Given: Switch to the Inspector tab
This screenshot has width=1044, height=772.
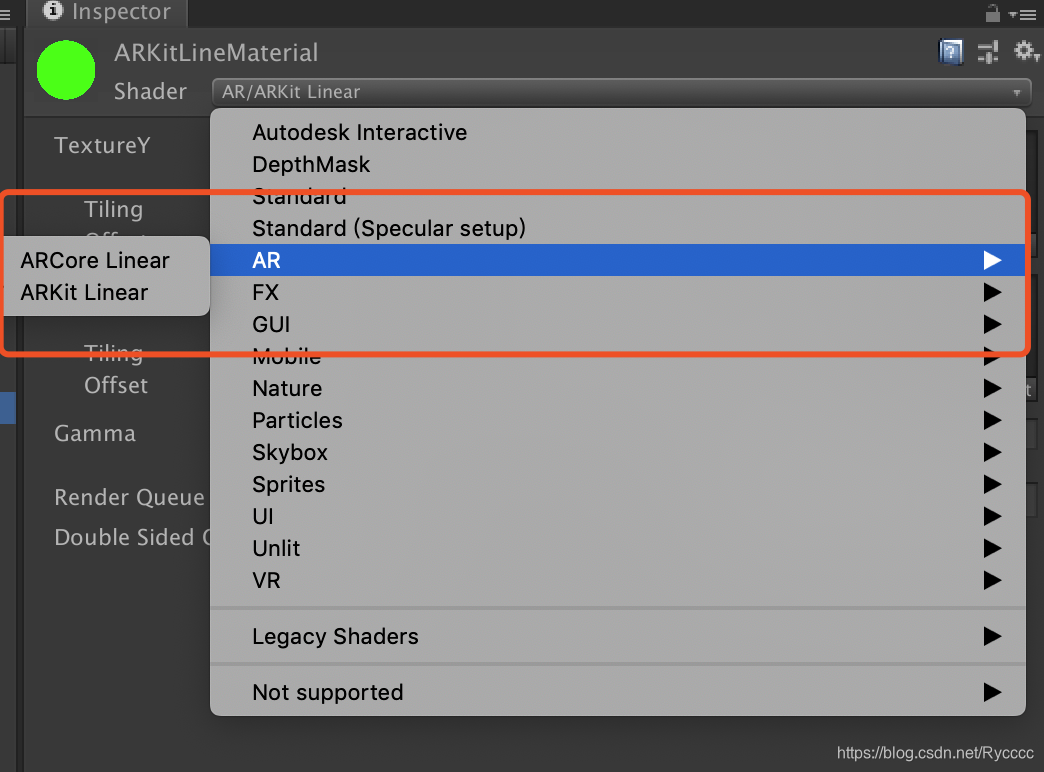Looking at the screenshot, I should tap(107, 12).
